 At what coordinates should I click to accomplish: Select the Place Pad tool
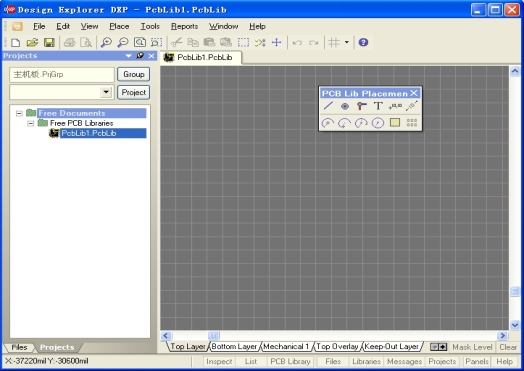[345, 106]
